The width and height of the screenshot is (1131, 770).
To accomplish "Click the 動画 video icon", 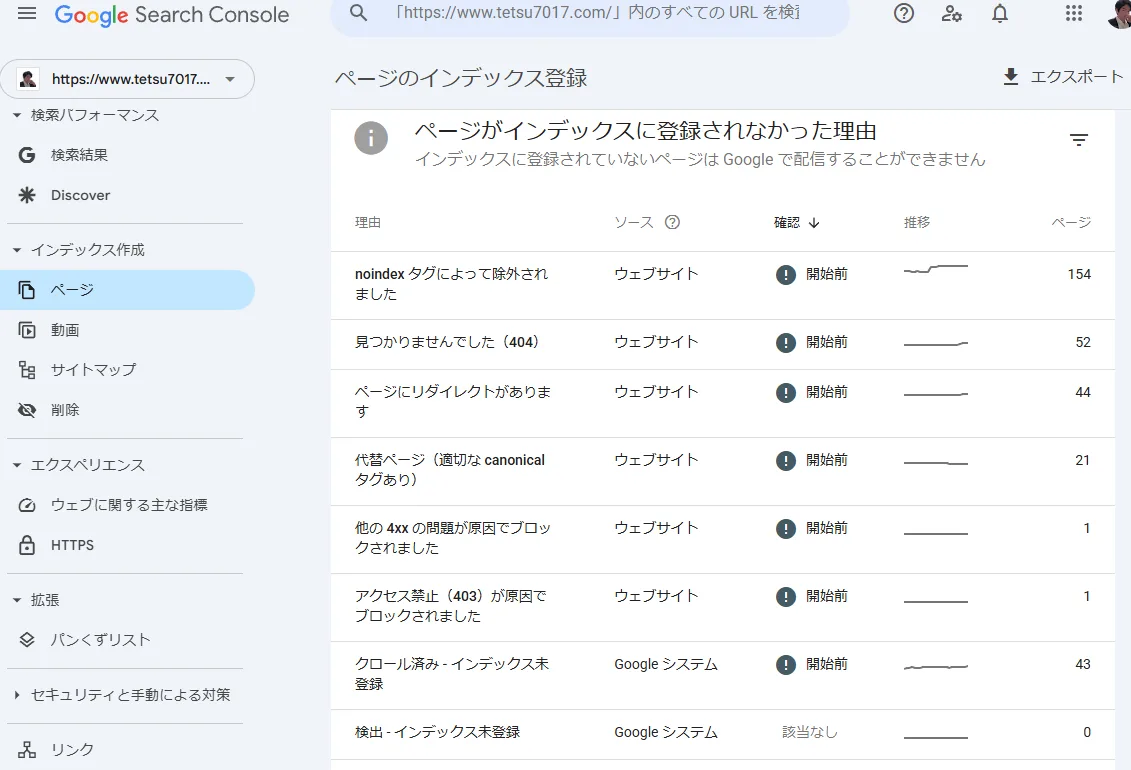I will [x=27, y=330].
